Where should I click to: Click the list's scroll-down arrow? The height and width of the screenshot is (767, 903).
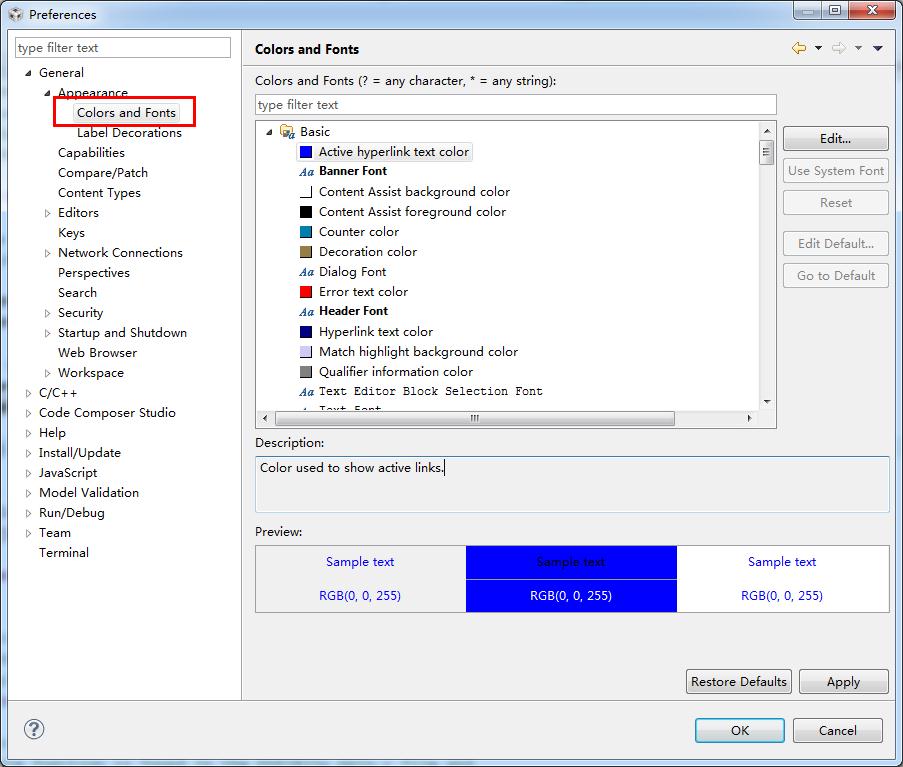pos(767,402)
